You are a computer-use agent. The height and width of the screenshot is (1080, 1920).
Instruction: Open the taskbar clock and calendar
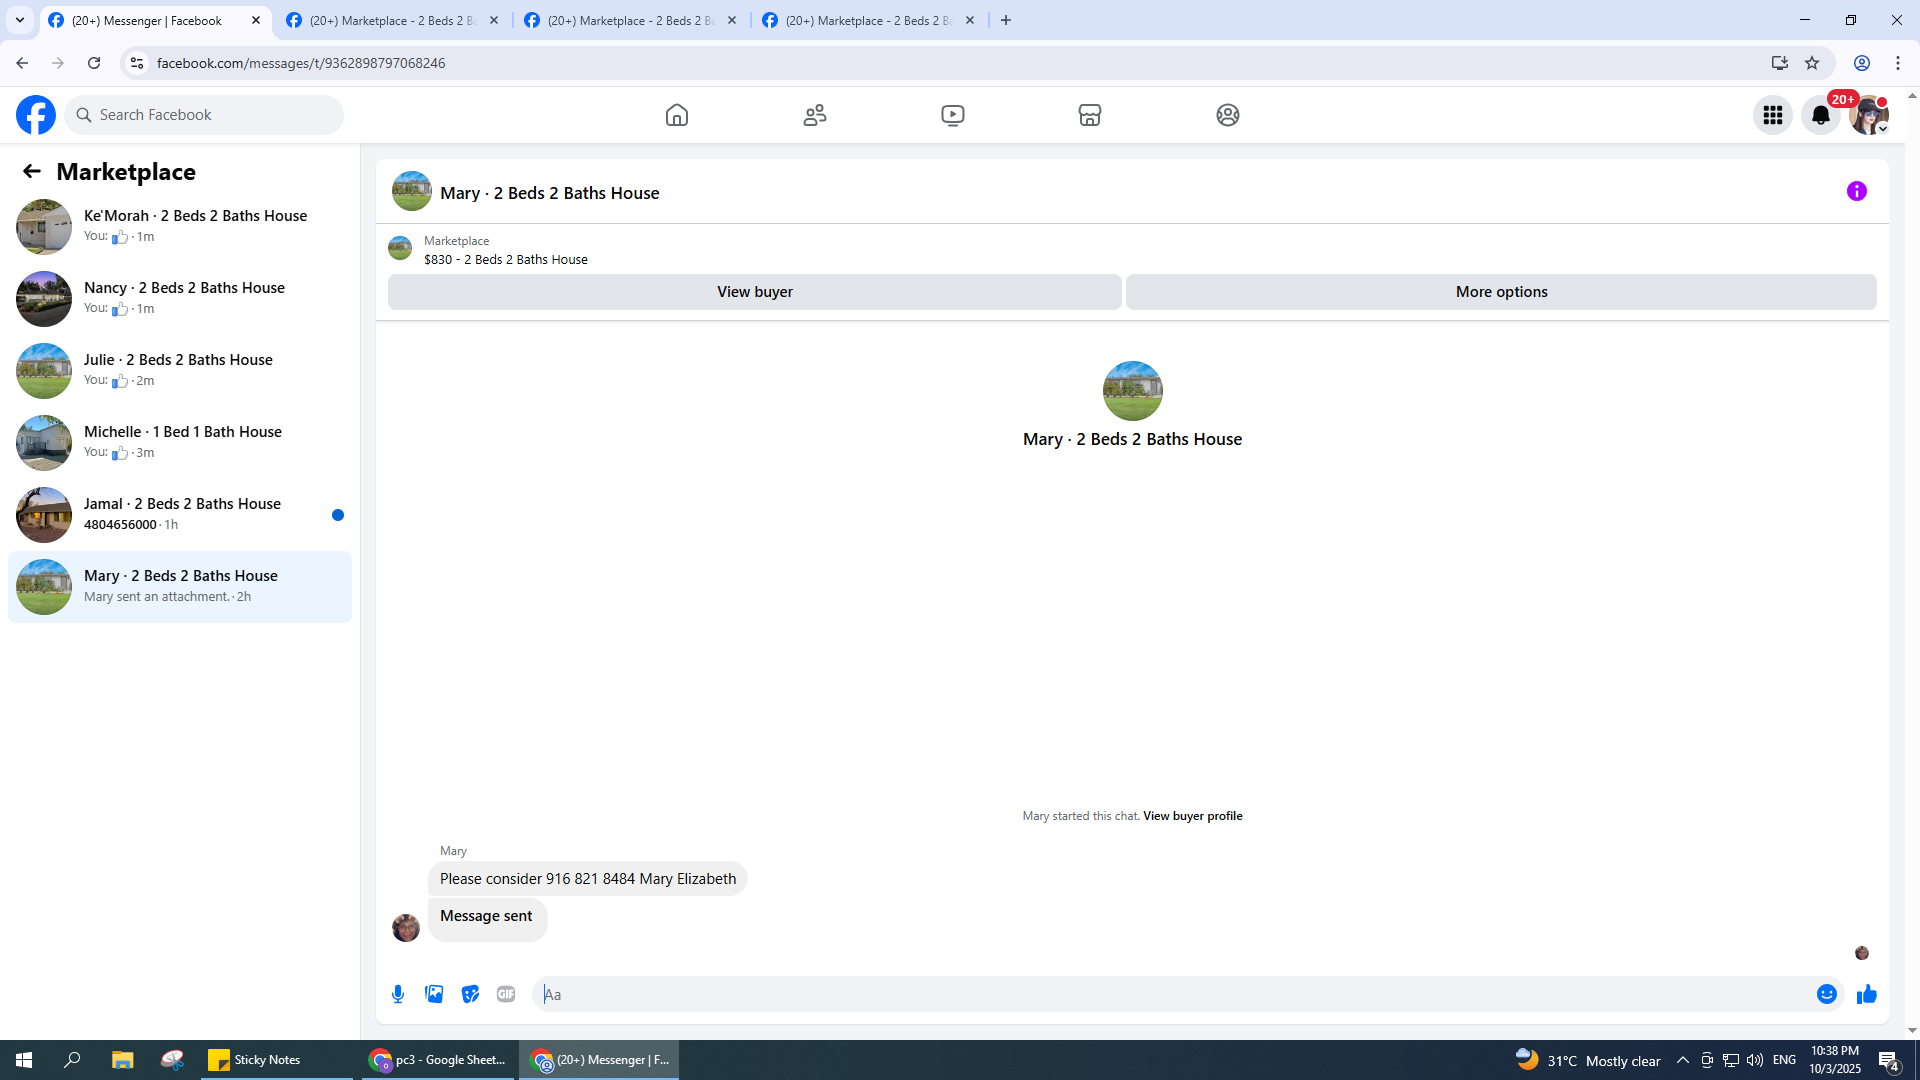pos(1835,1060)
